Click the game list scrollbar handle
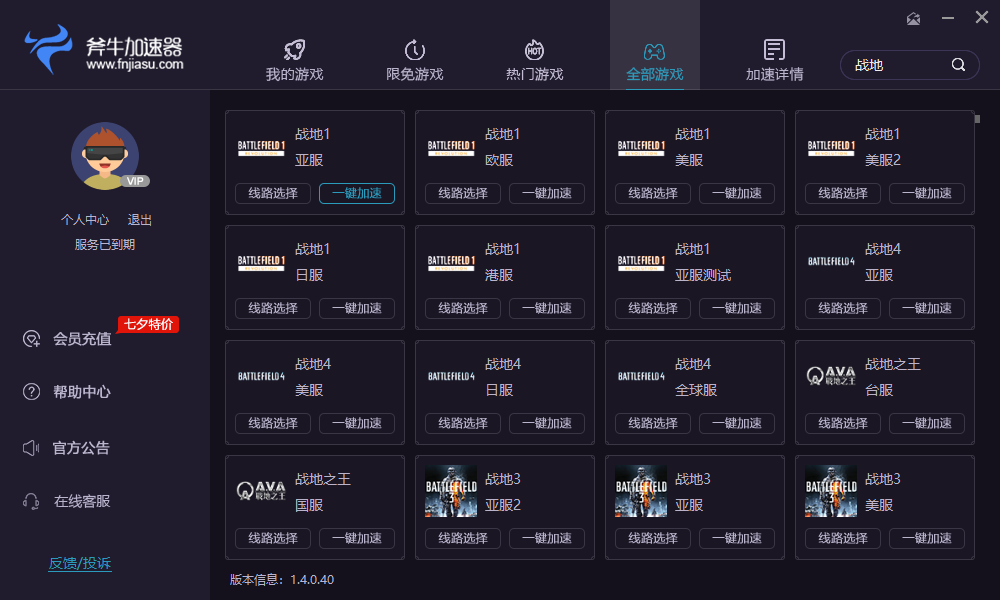1000x600 pixels. 977,119
